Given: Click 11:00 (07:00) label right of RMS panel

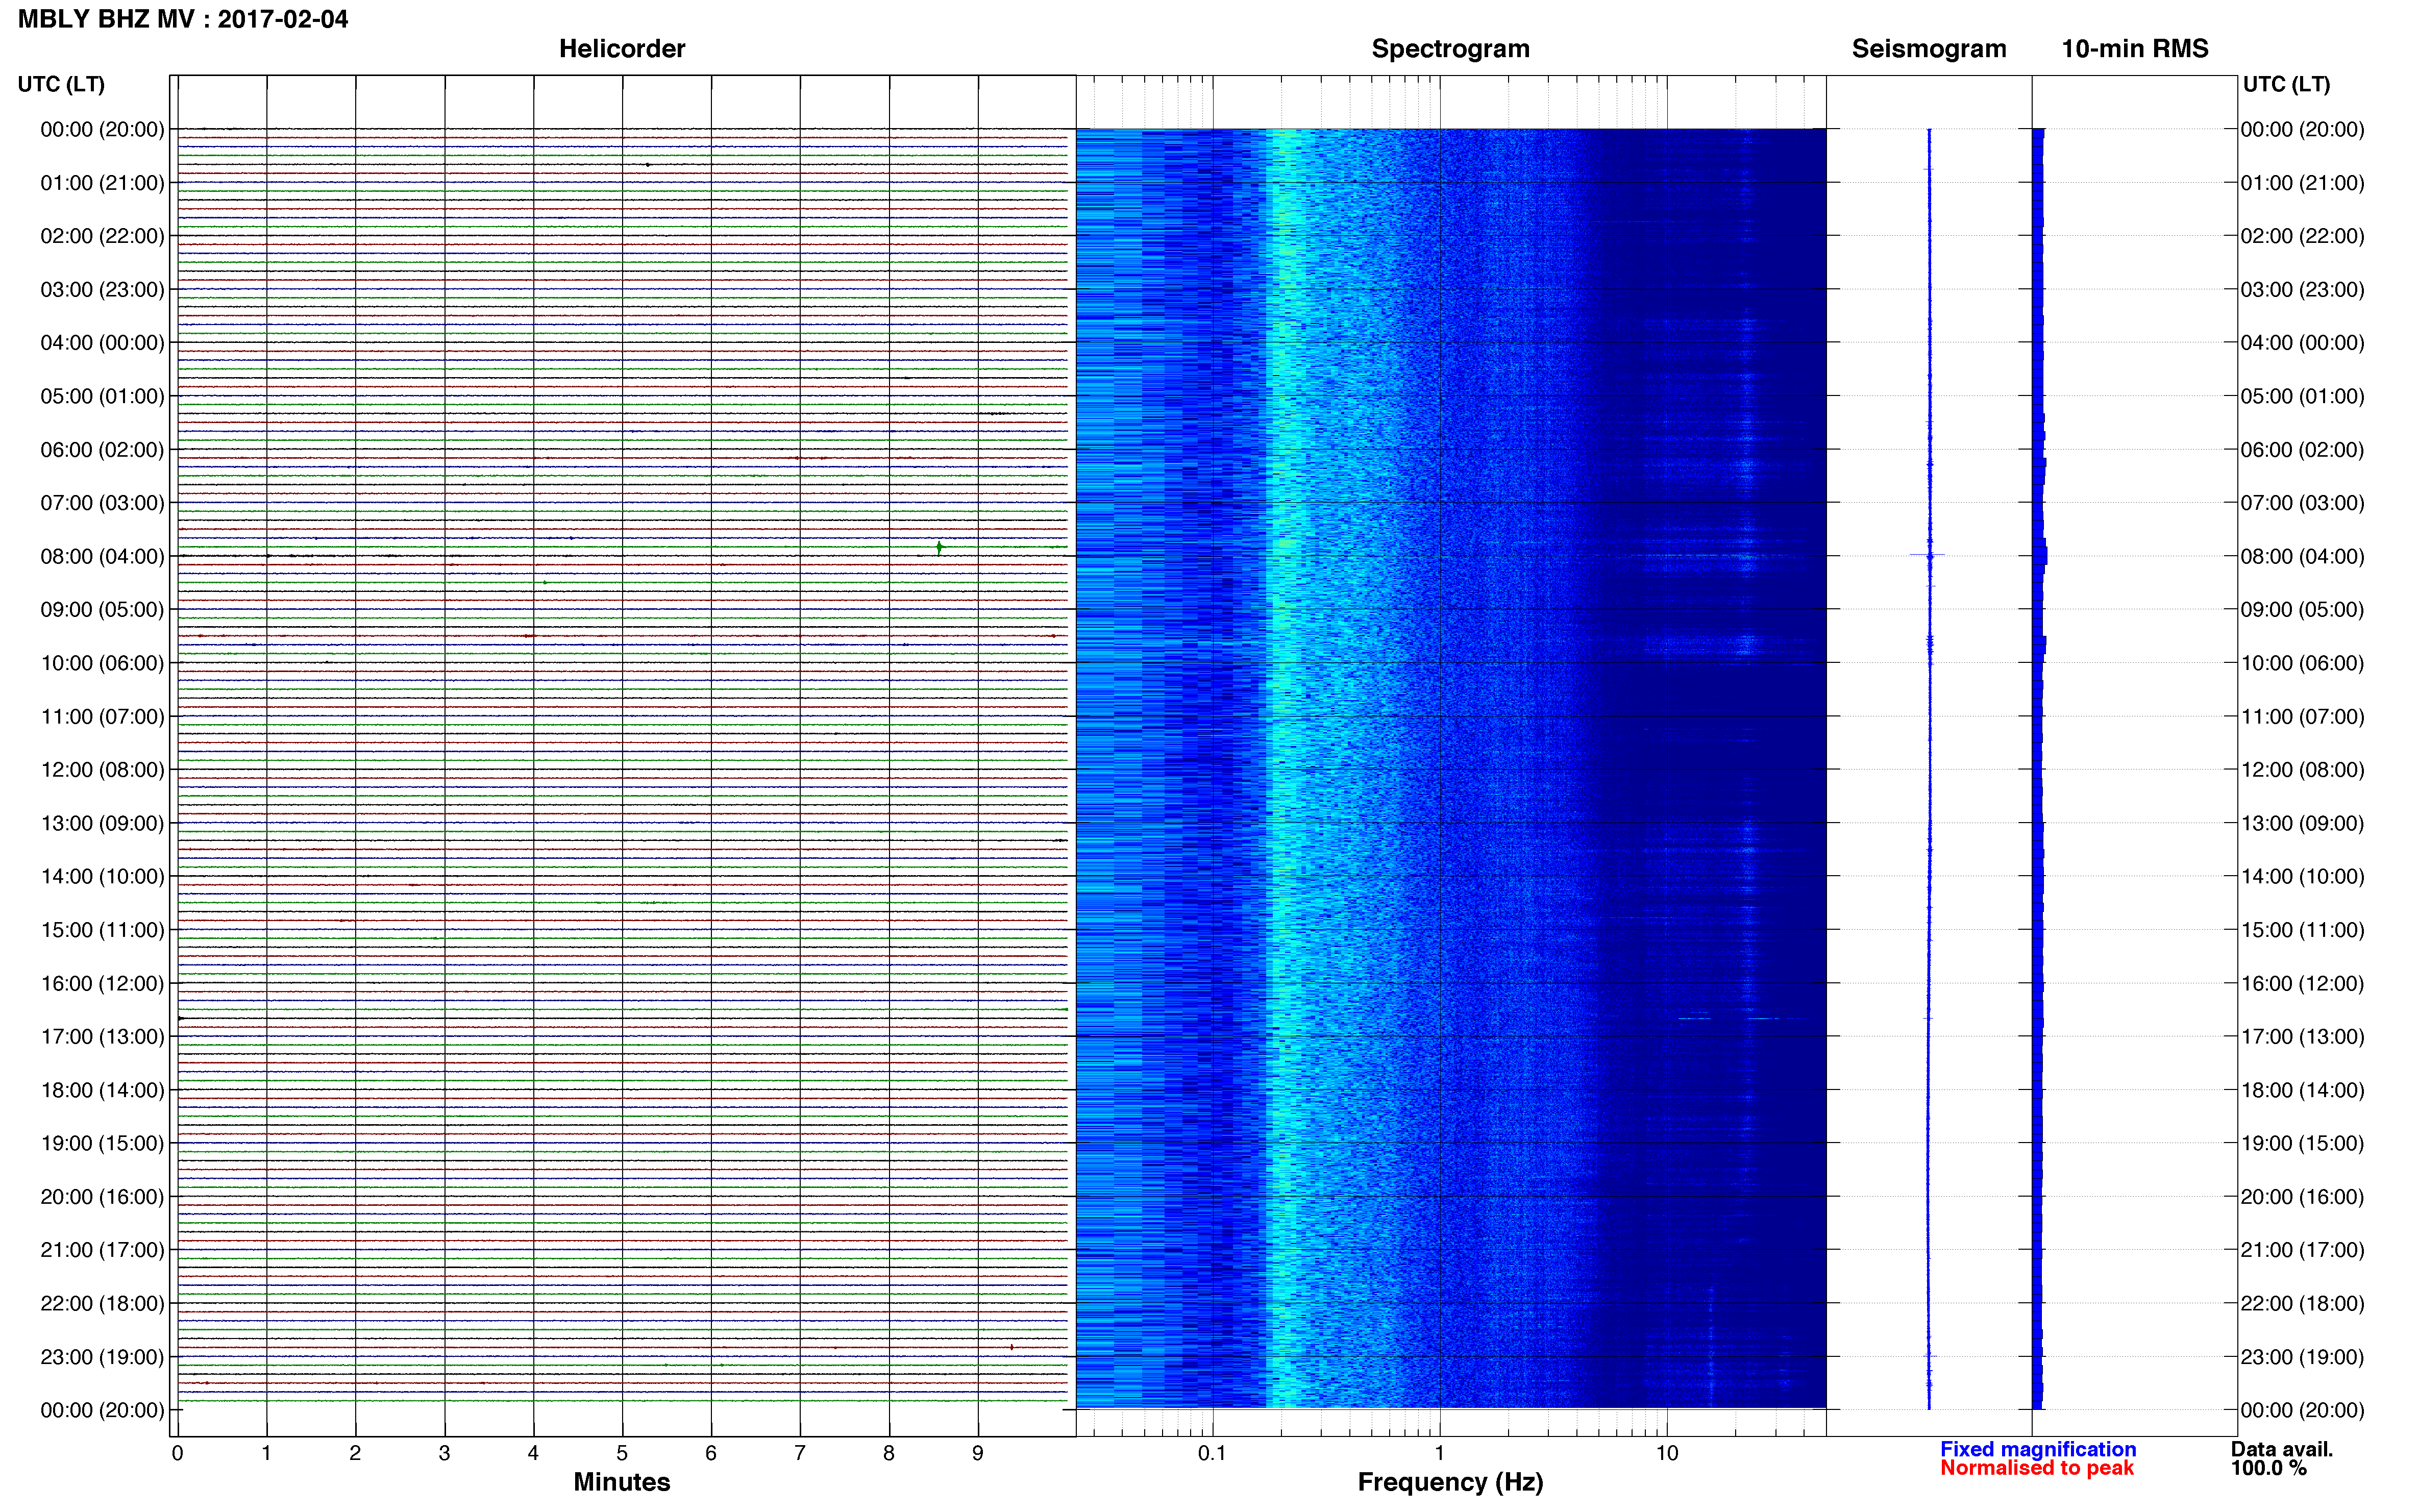Looking at the screenshot, I should 2302,717.
